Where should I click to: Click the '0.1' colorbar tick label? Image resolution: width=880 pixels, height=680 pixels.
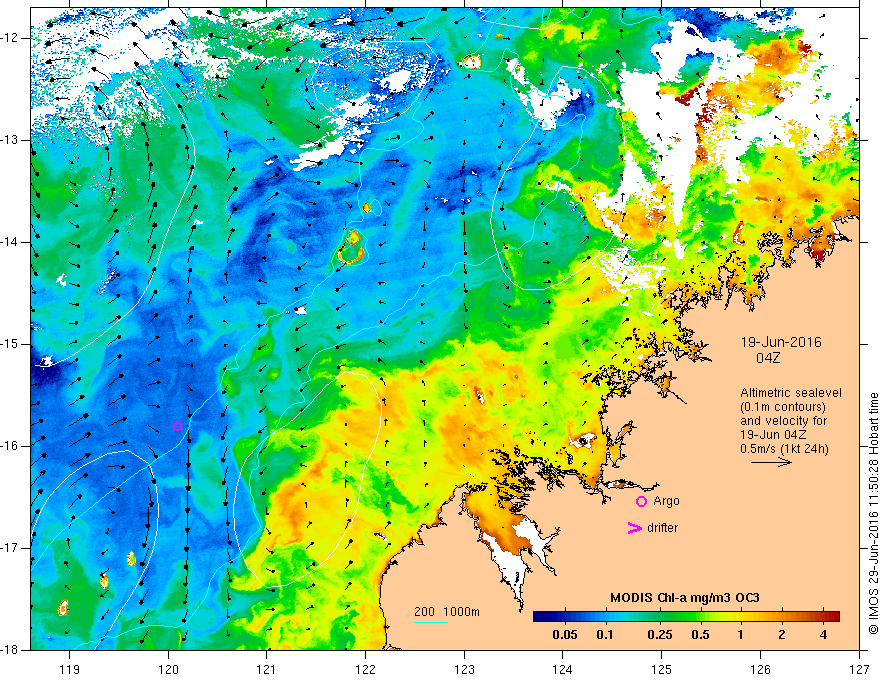tap(605, 635)
